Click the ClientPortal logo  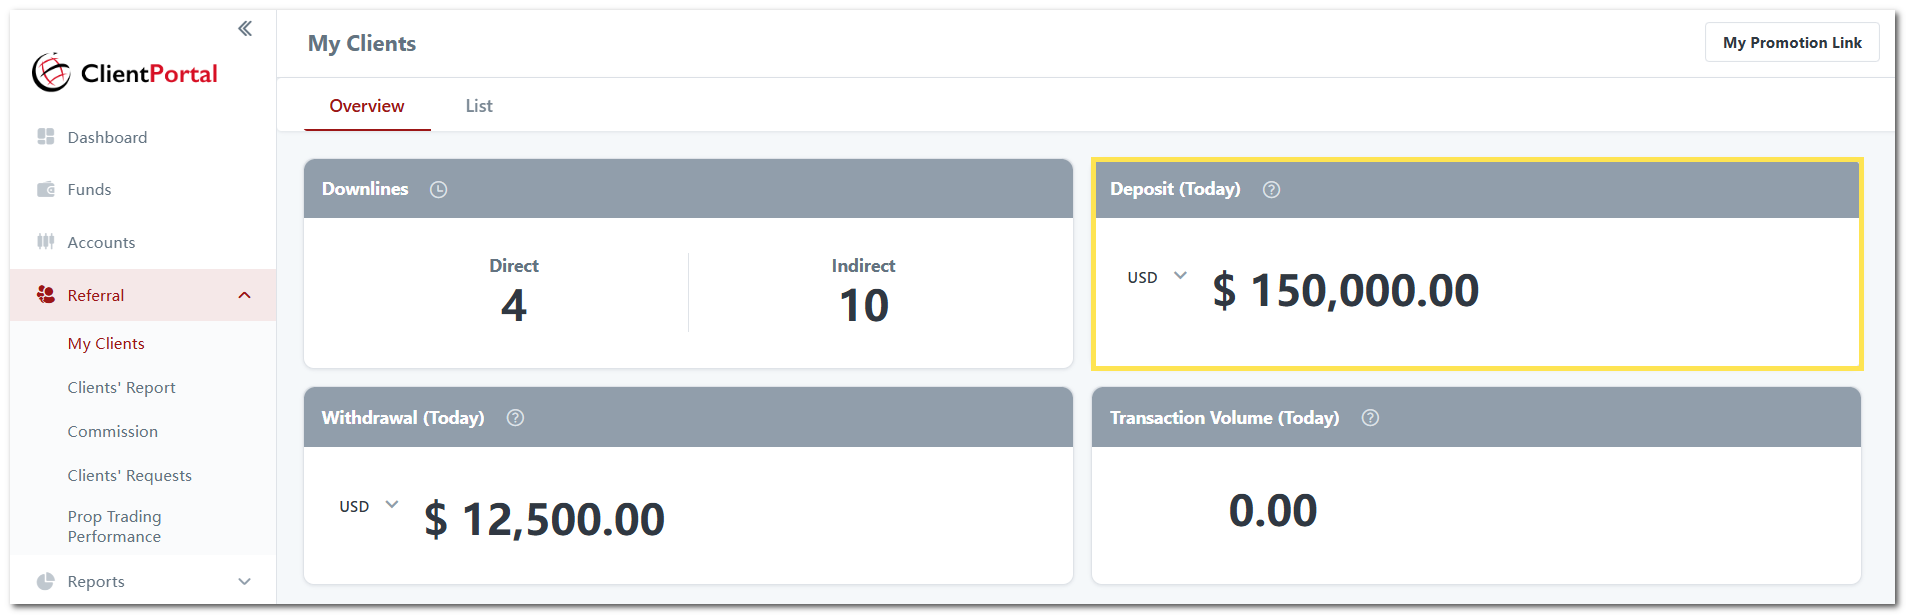pyautogui.click(x=124, y=73)
